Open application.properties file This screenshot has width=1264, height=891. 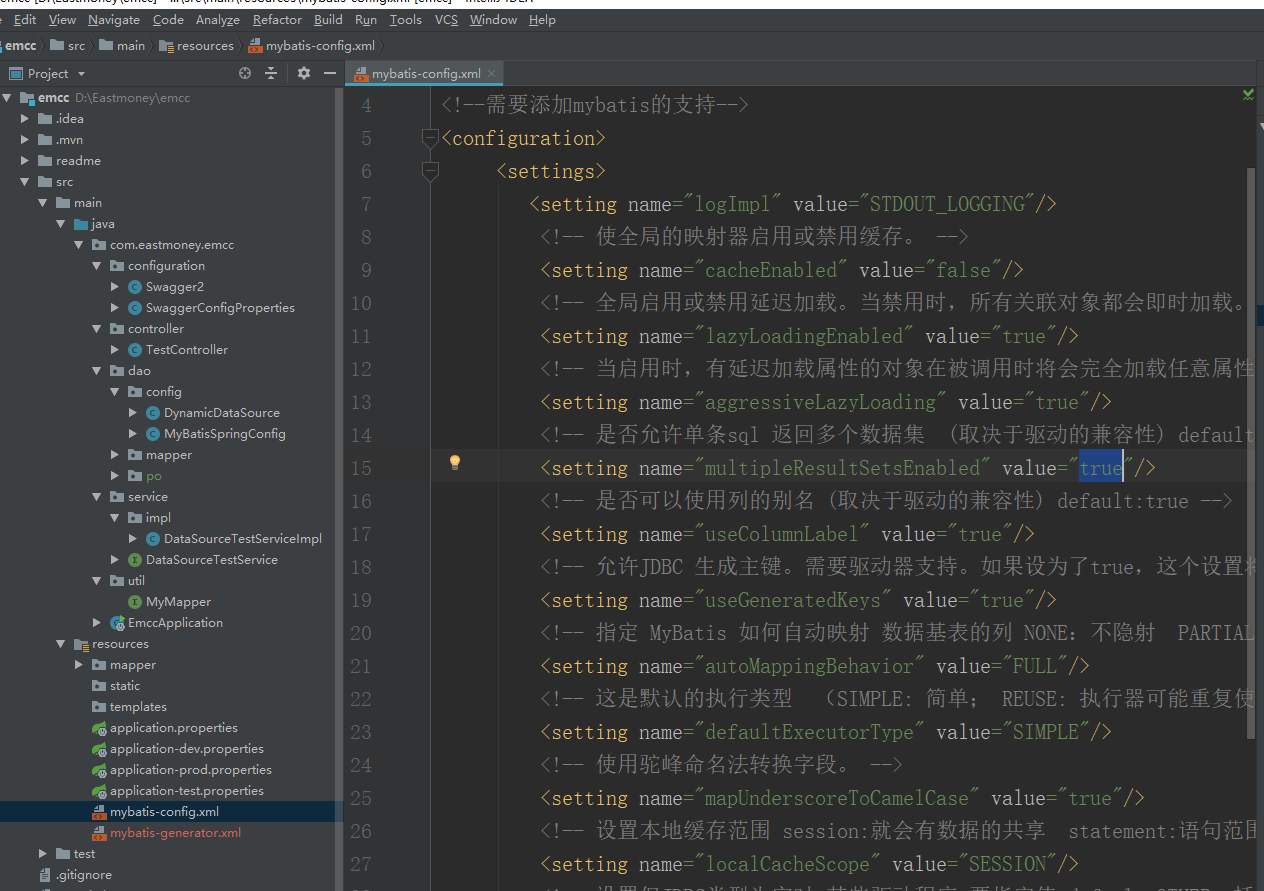tap(174, 728)
